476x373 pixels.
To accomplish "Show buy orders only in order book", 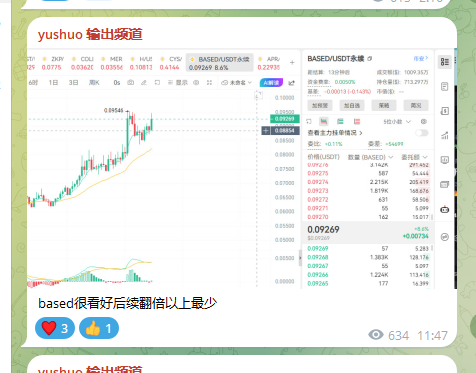I will (x=340, y=121).
